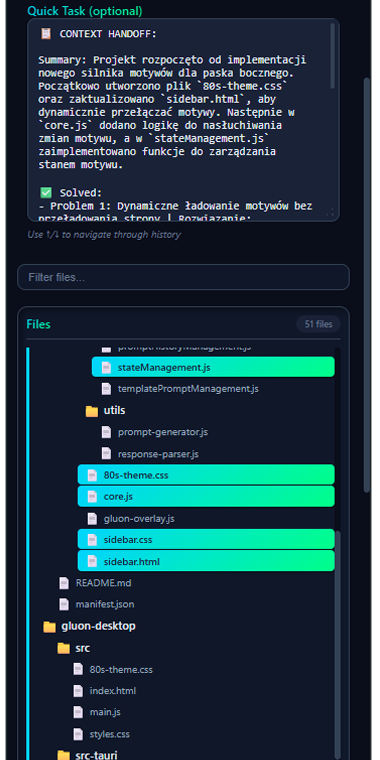Deselect the highlighted core.js file

[206, 497]
